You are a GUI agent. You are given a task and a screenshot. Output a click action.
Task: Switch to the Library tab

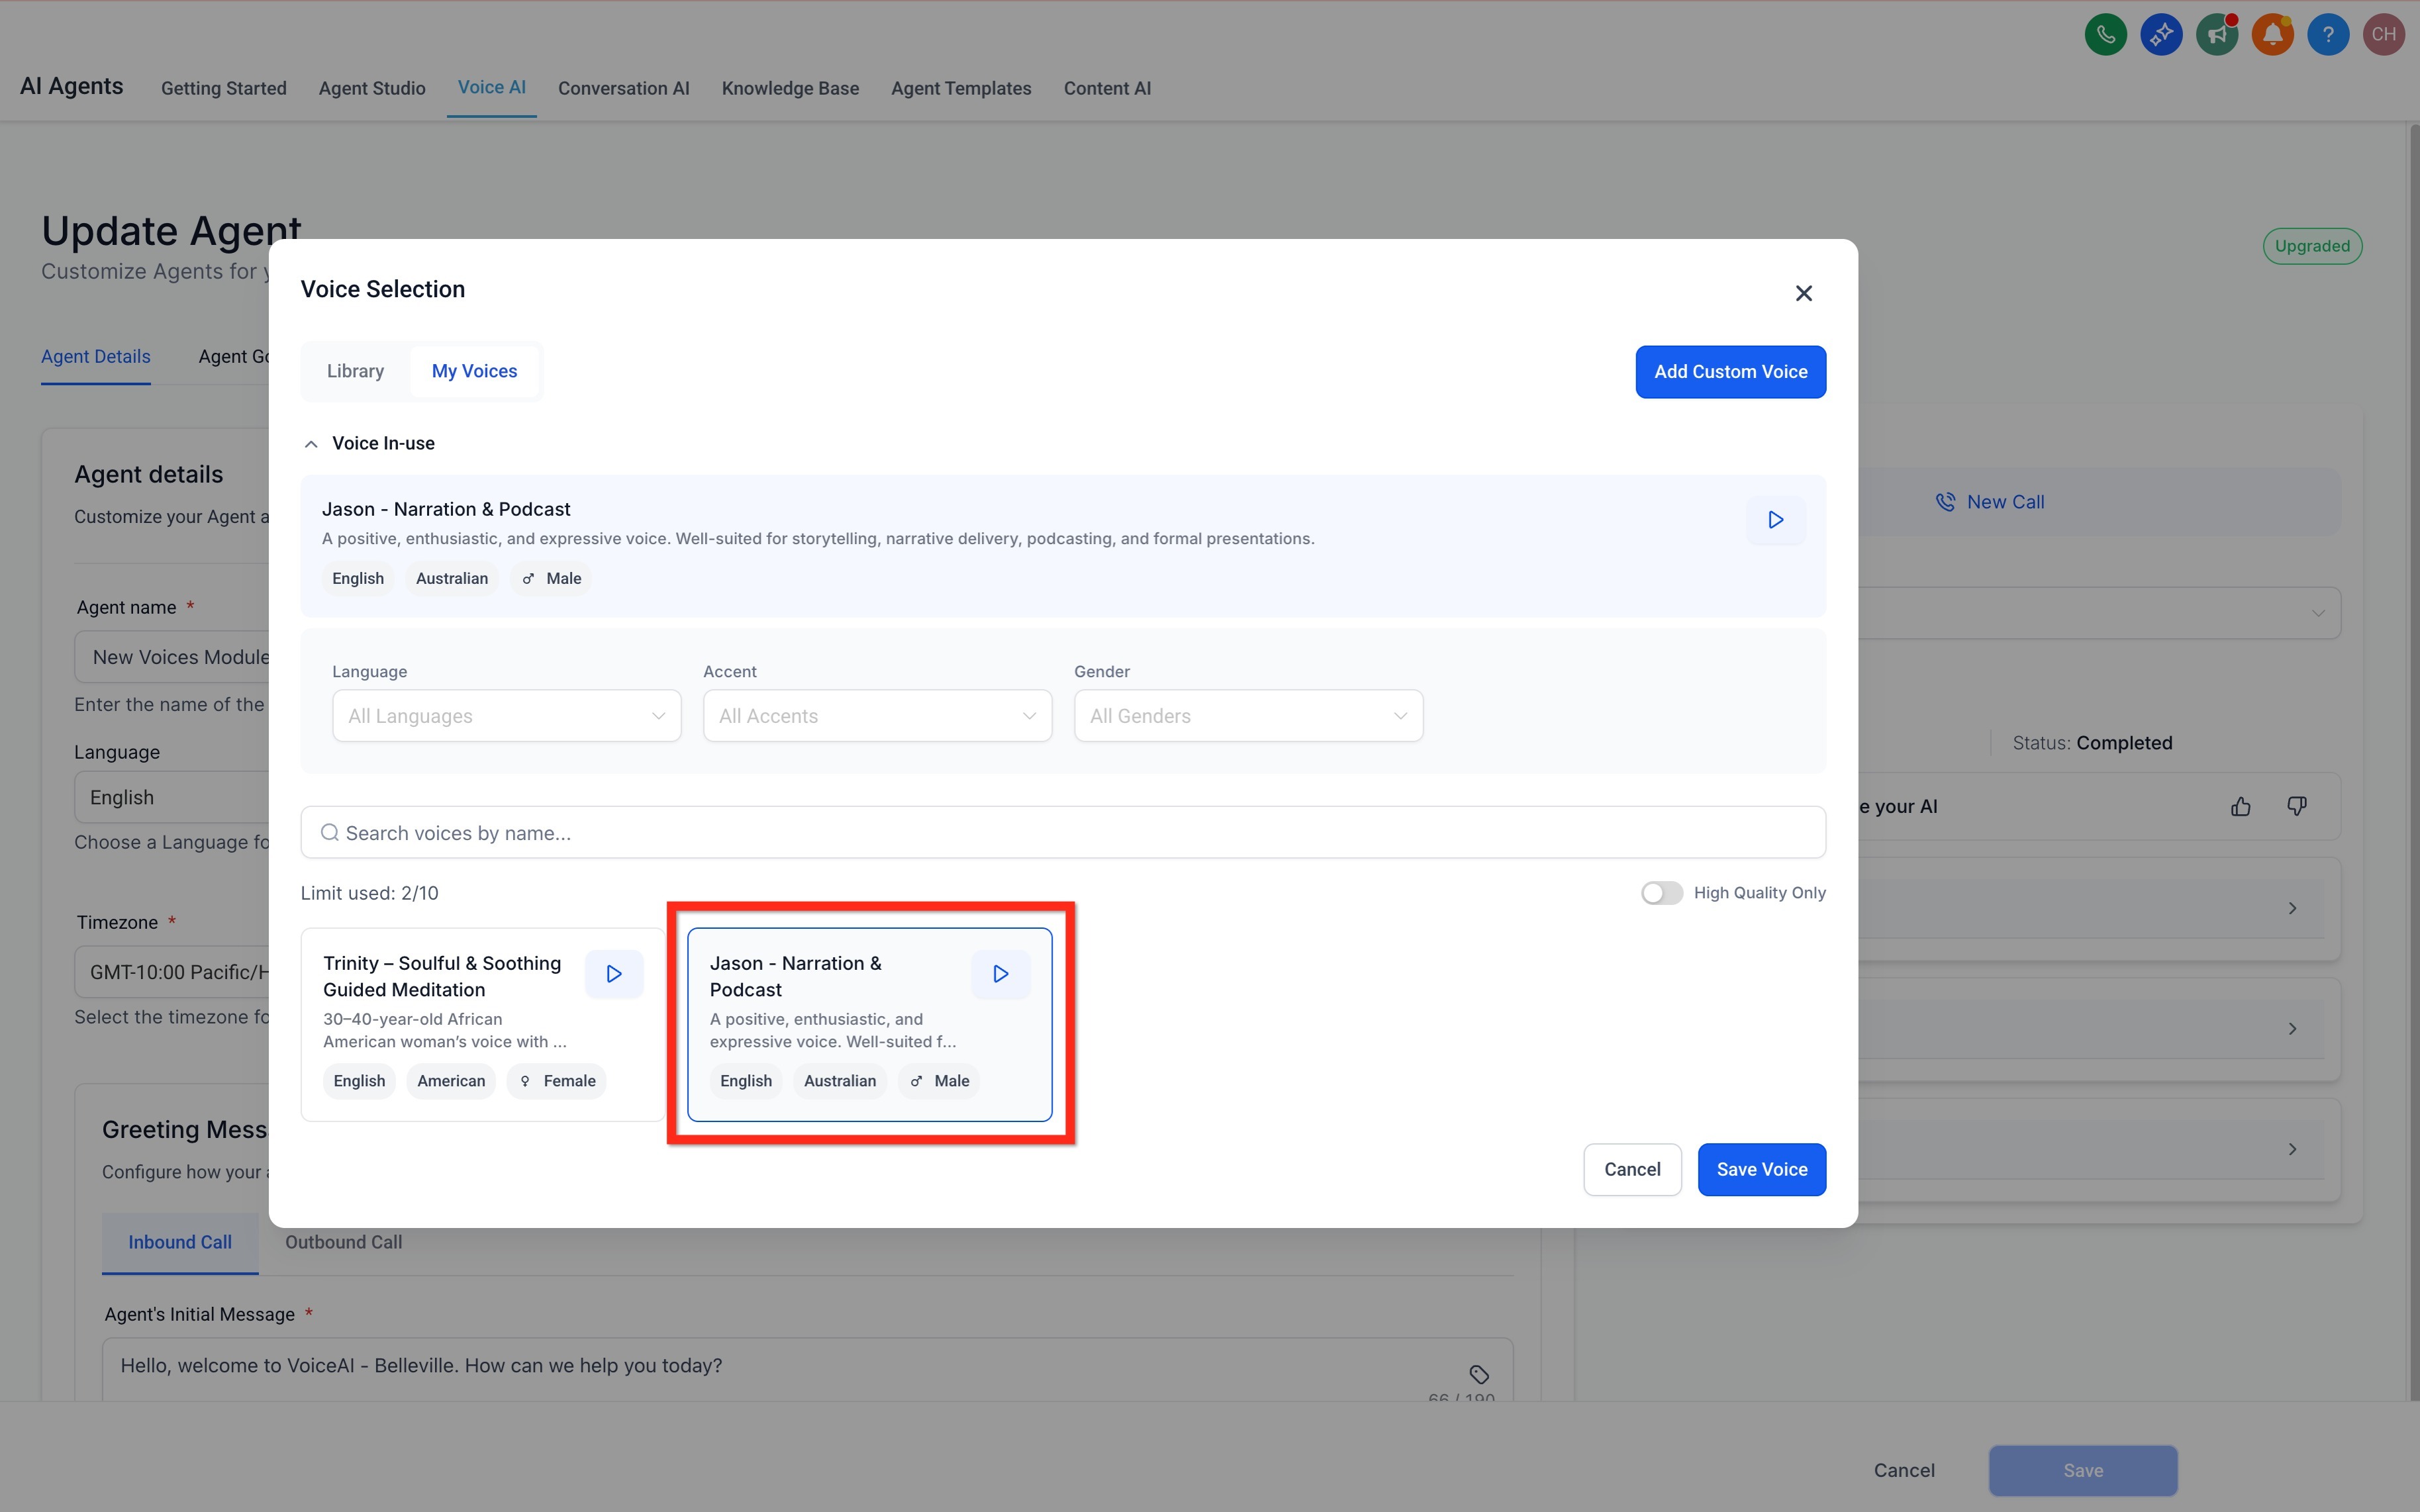point(355,371)
